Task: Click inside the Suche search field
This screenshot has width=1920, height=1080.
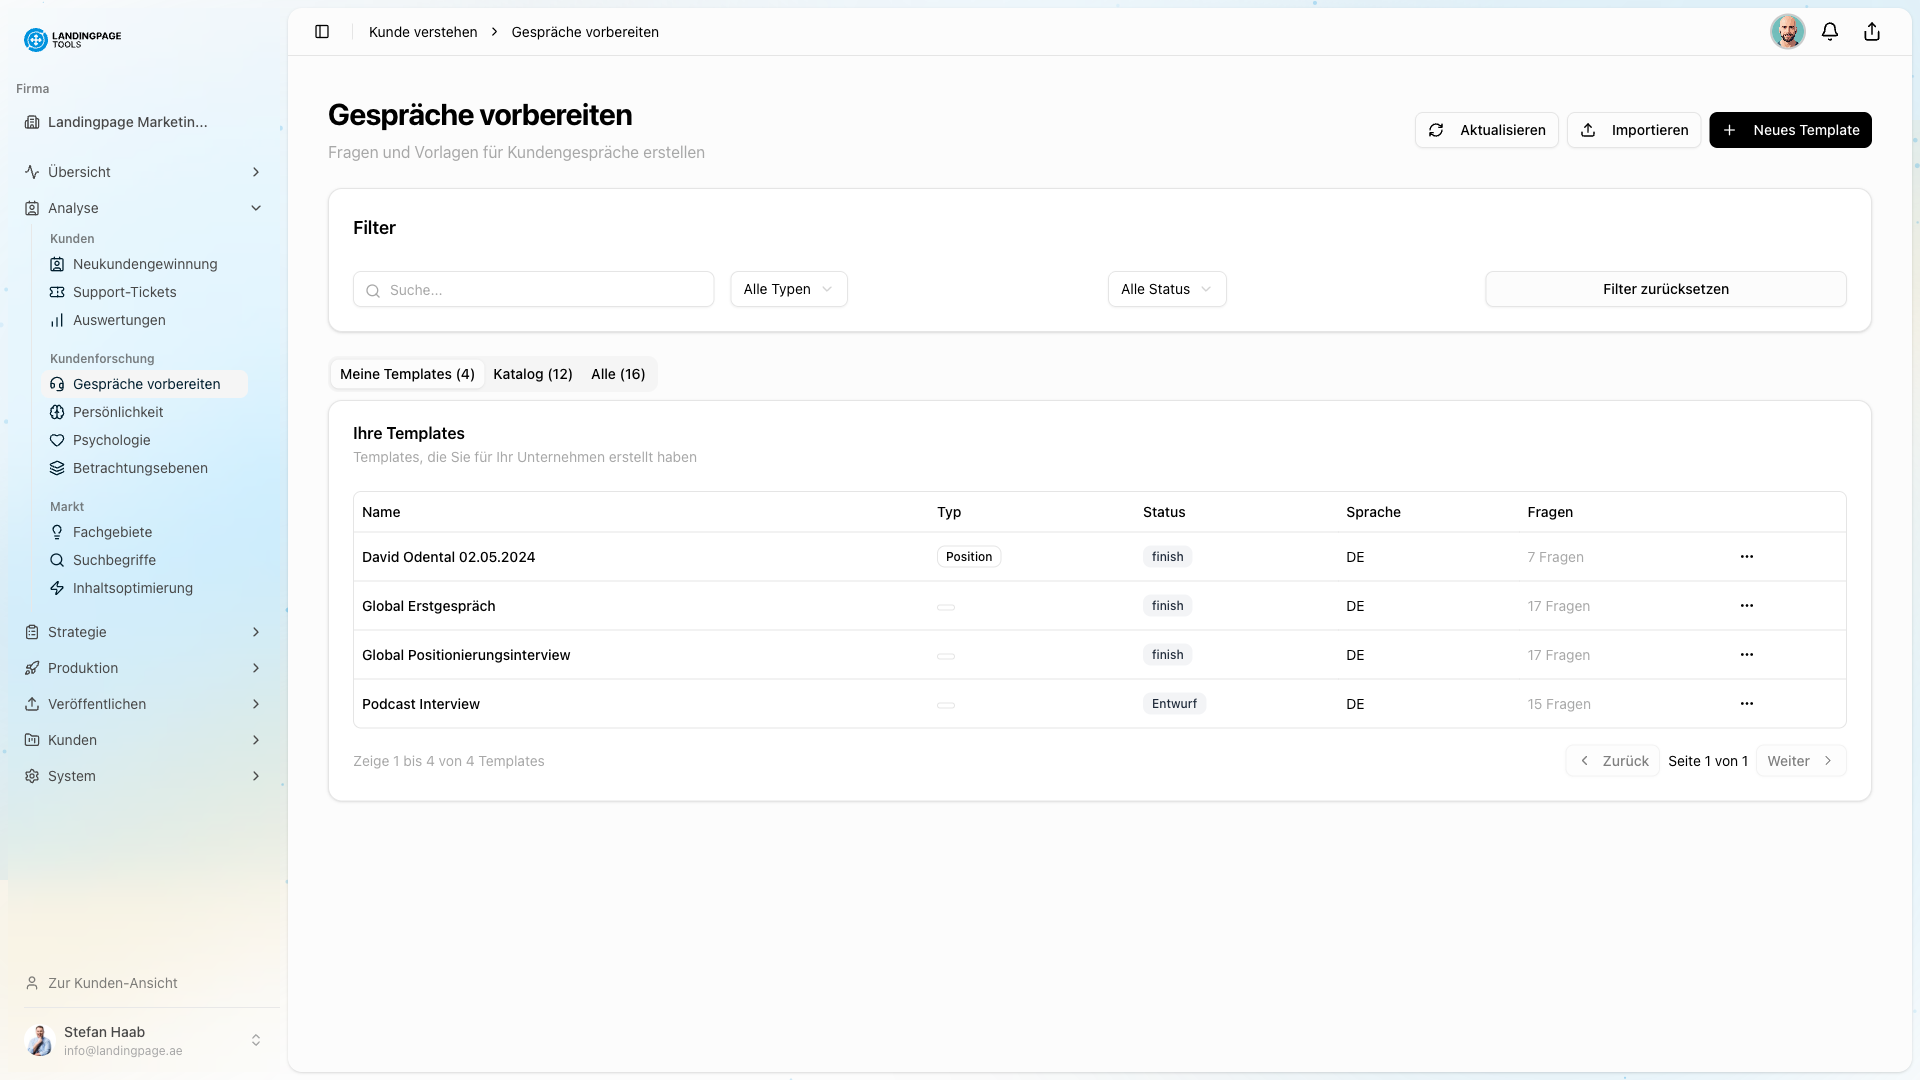Action: (533, 289)
